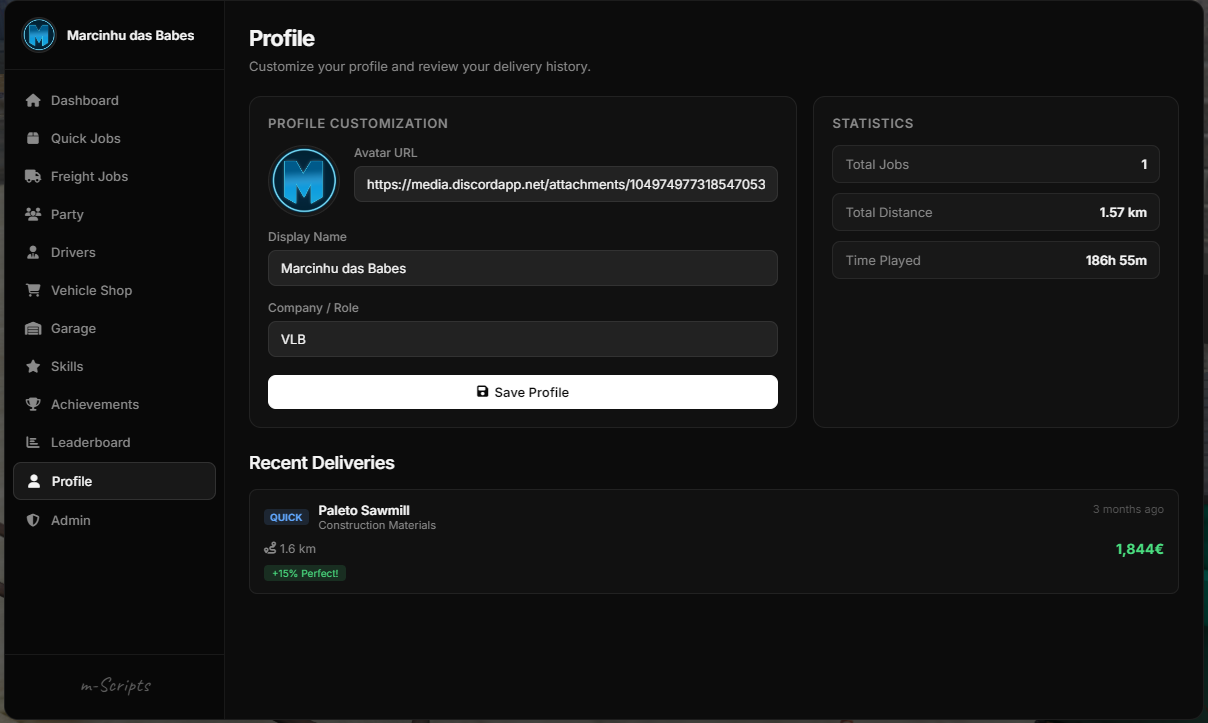Open Vehicle Shop cart icon
The width and height of the screenshot is (1208, 723).
33,290
